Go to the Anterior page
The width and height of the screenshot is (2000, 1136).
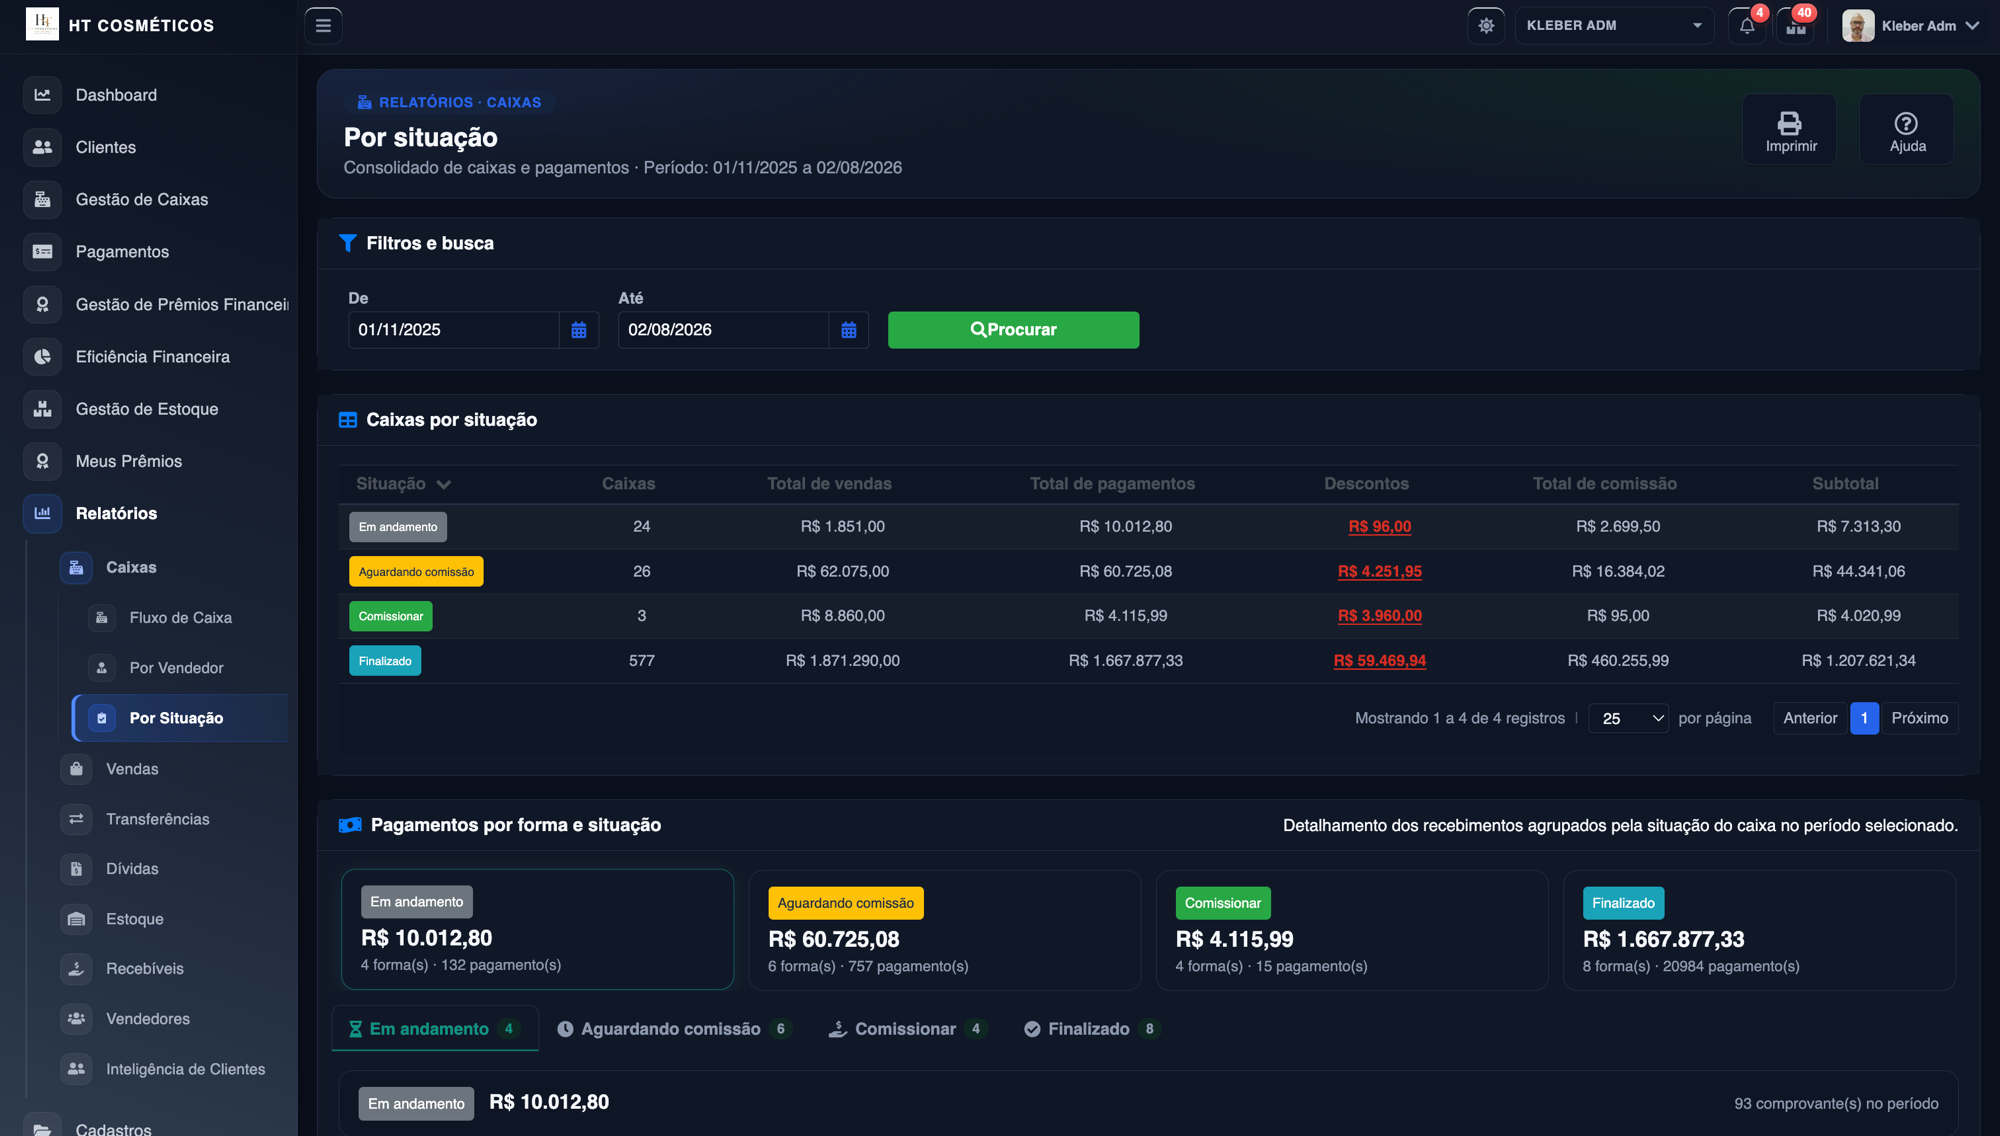(1810, 718)
